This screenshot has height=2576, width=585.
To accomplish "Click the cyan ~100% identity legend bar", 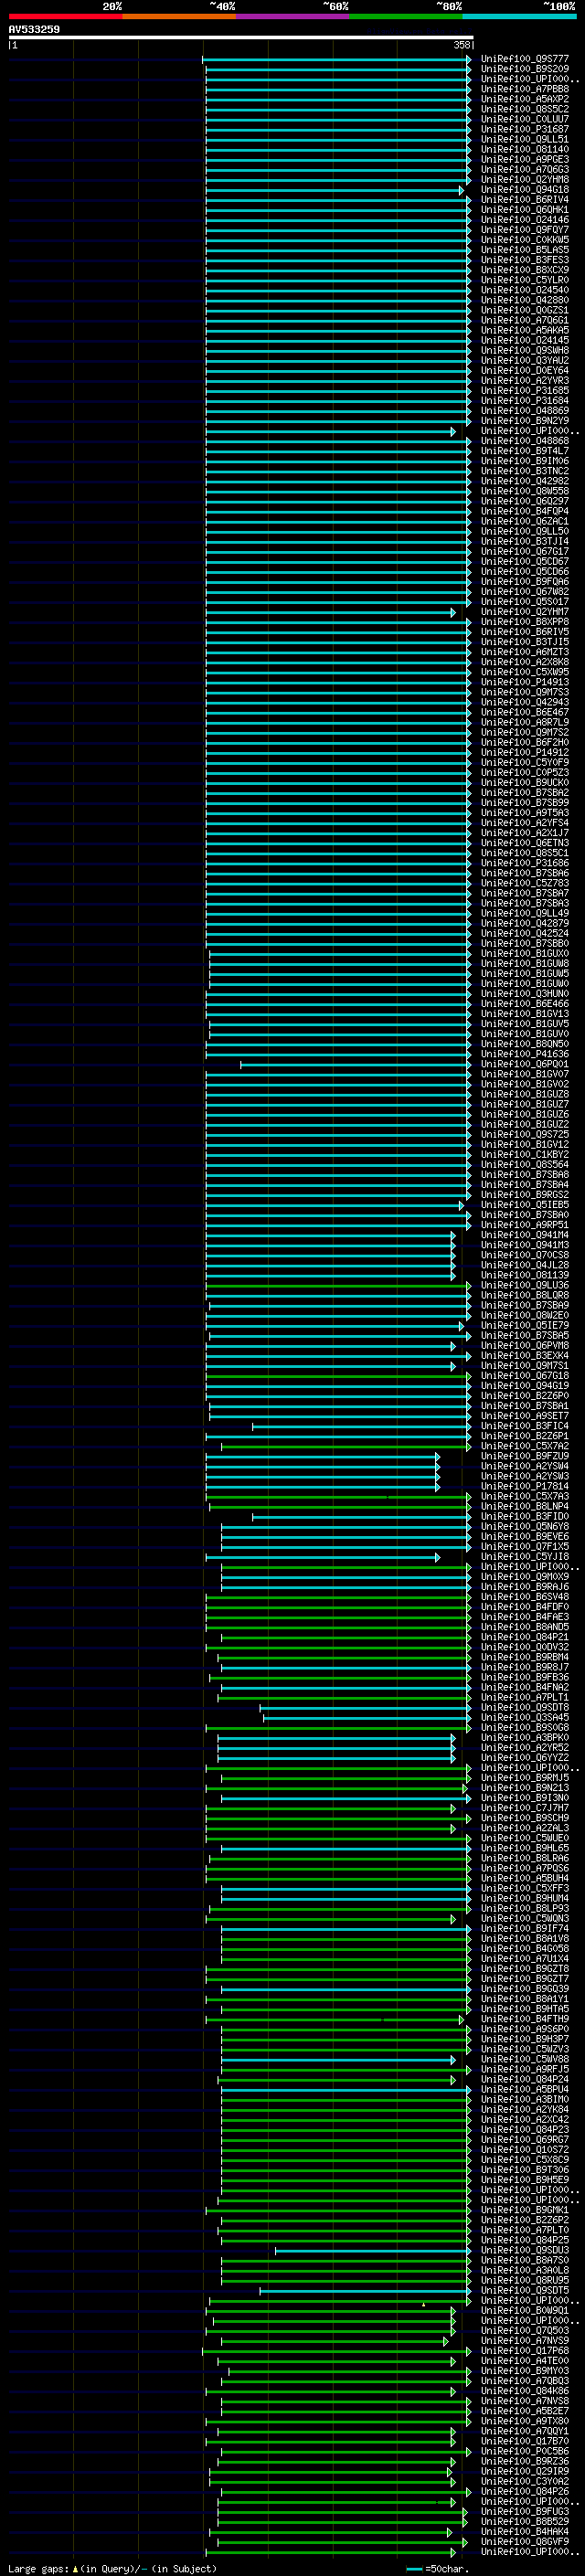I will 519,16.
